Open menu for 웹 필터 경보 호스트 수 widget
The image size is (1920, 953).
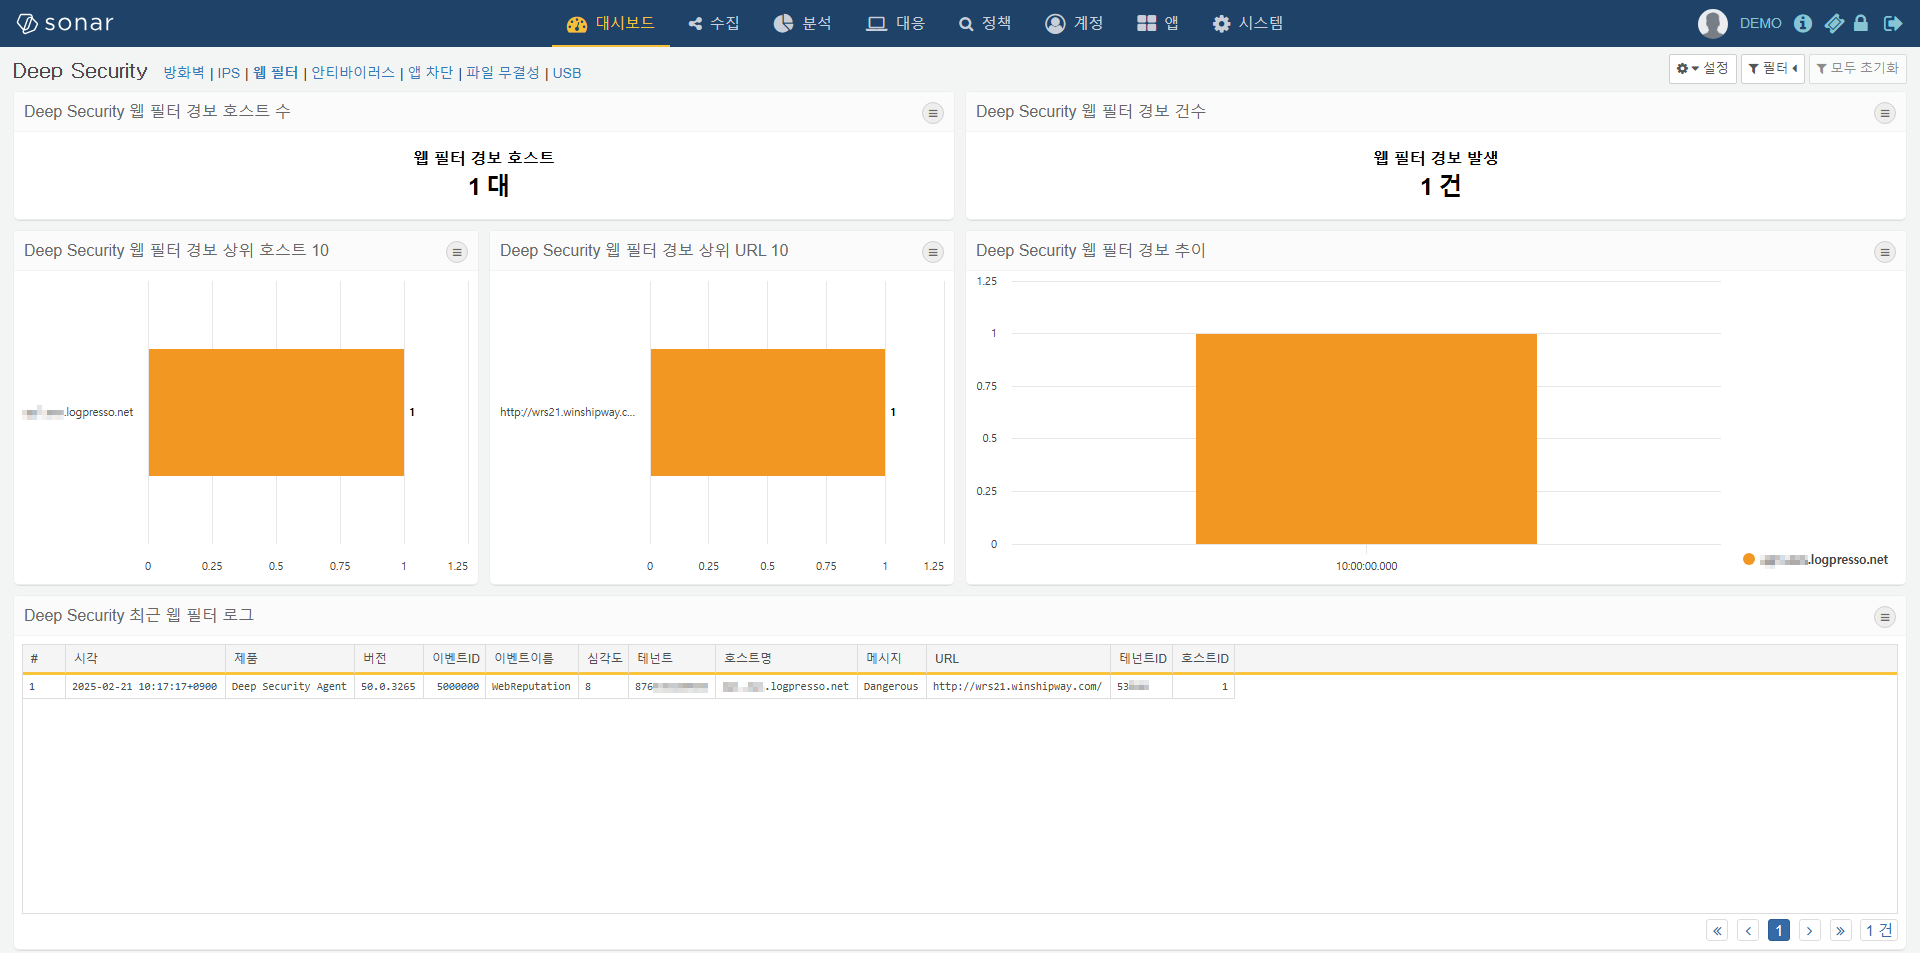point(933,113)
